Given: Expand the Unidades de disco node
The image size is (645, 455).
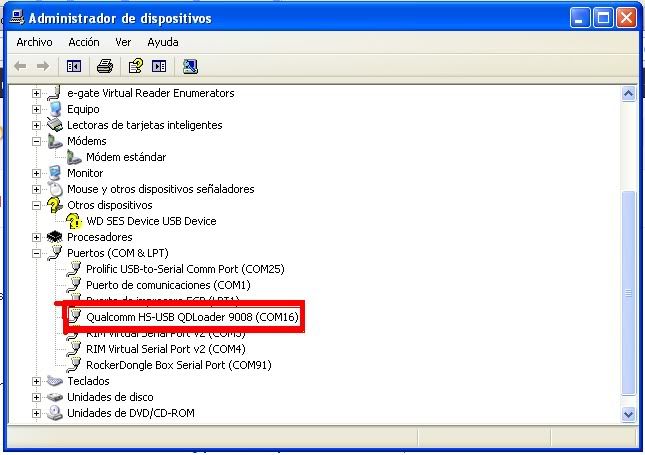Looking at the screenshot, I should (x=37, y=397).
